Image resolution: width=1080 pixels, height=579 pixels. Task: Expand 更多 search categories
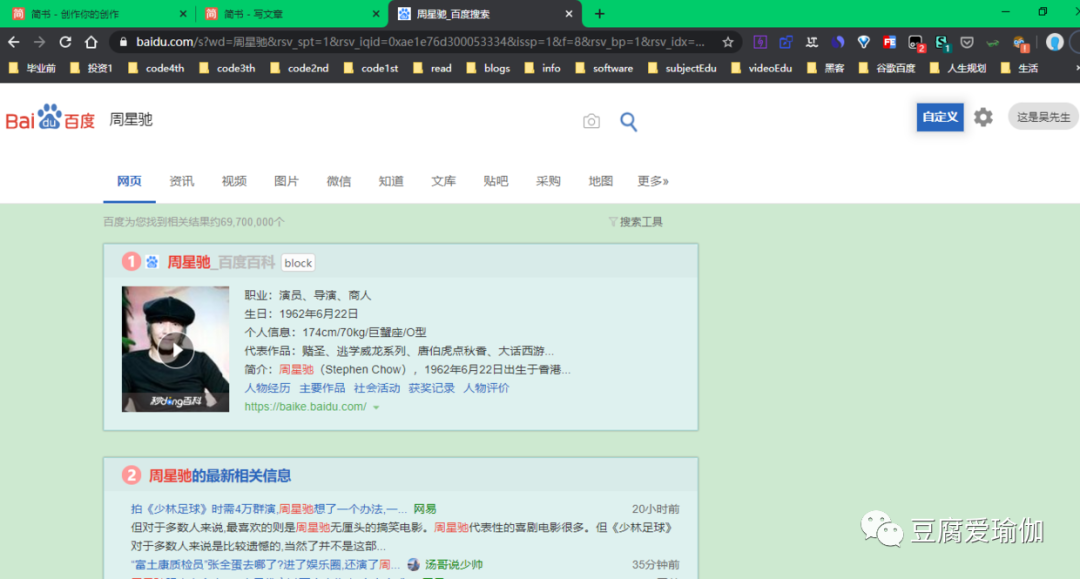(652, 181)
